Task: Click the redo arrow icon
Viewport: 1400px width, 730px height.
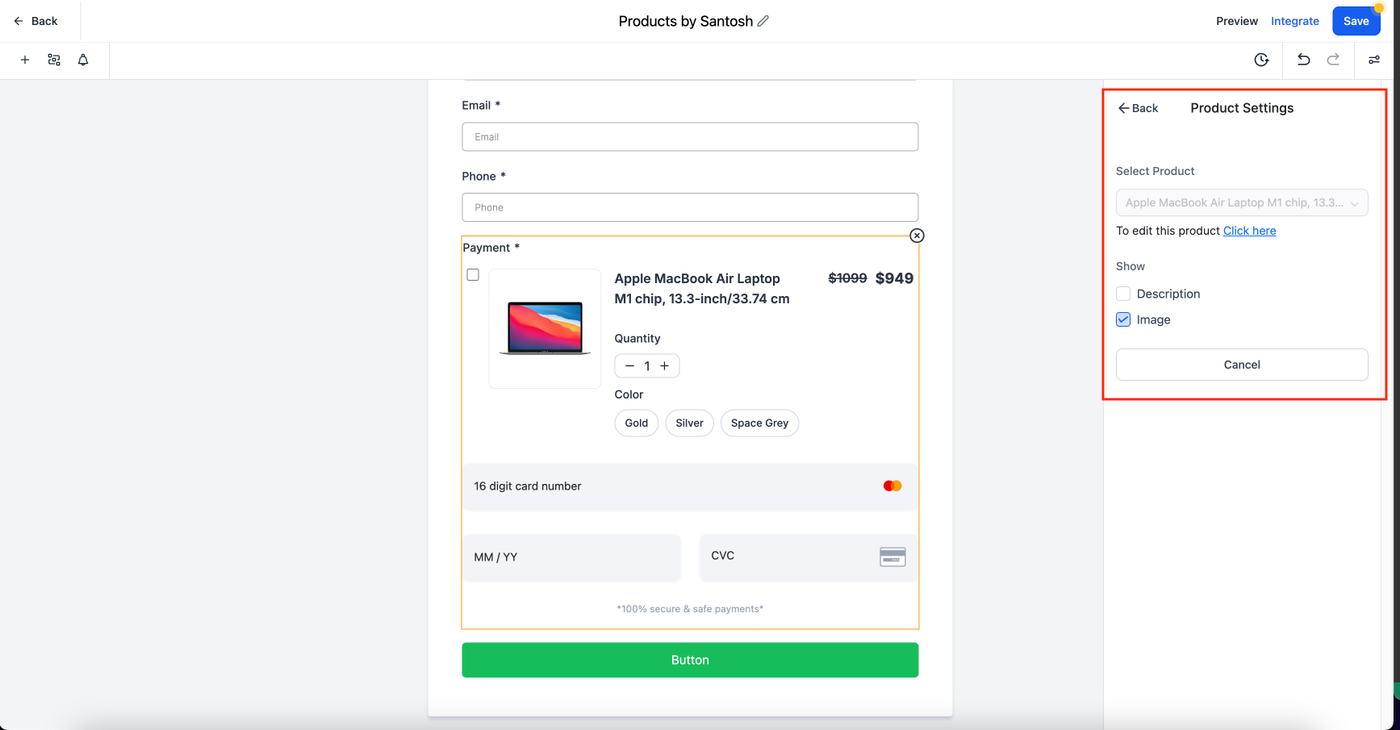Action: pos(1333,60)
